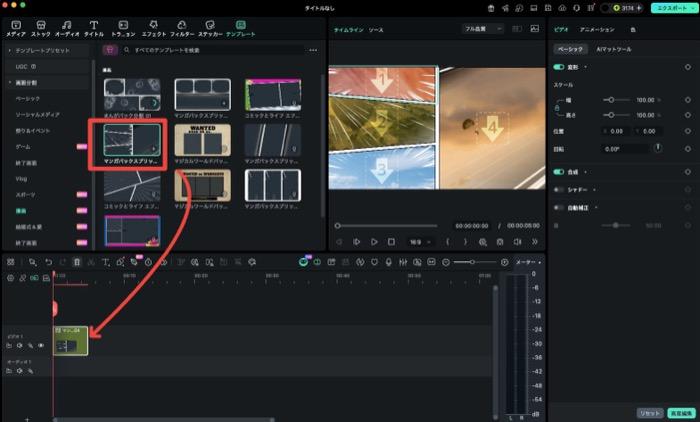
Task: Add keyframe for 回転 rotation row
Action: (688, 149)
